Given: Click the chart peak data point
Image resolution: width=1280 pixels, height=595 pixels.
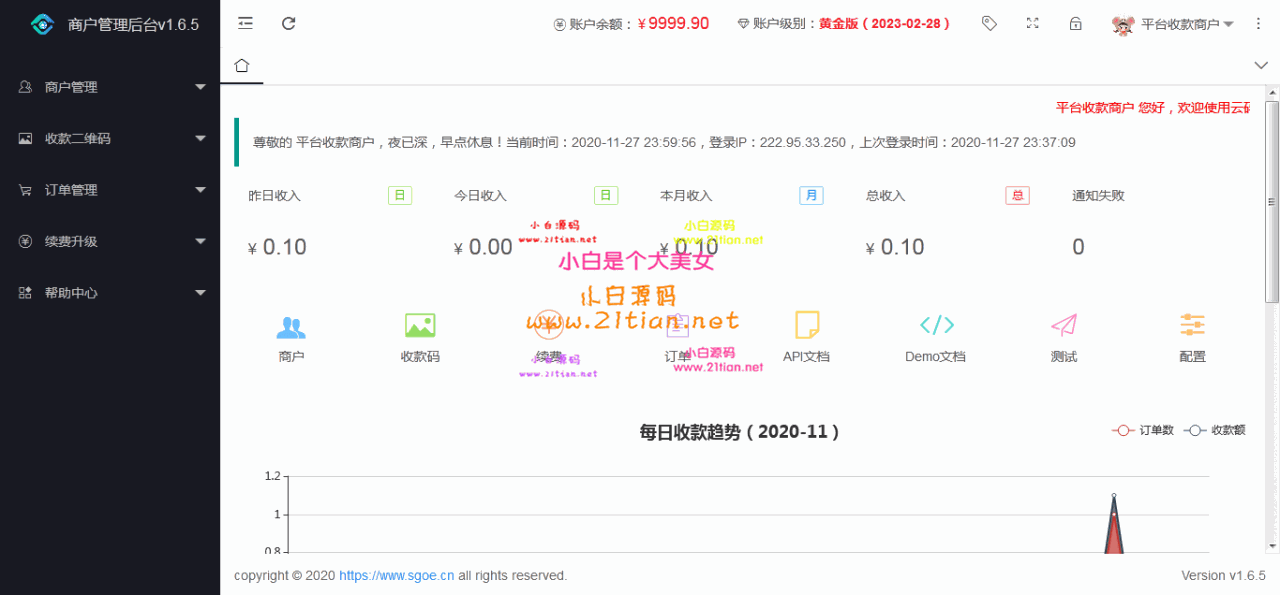Looking at the screenshot, I should 1114,495.
